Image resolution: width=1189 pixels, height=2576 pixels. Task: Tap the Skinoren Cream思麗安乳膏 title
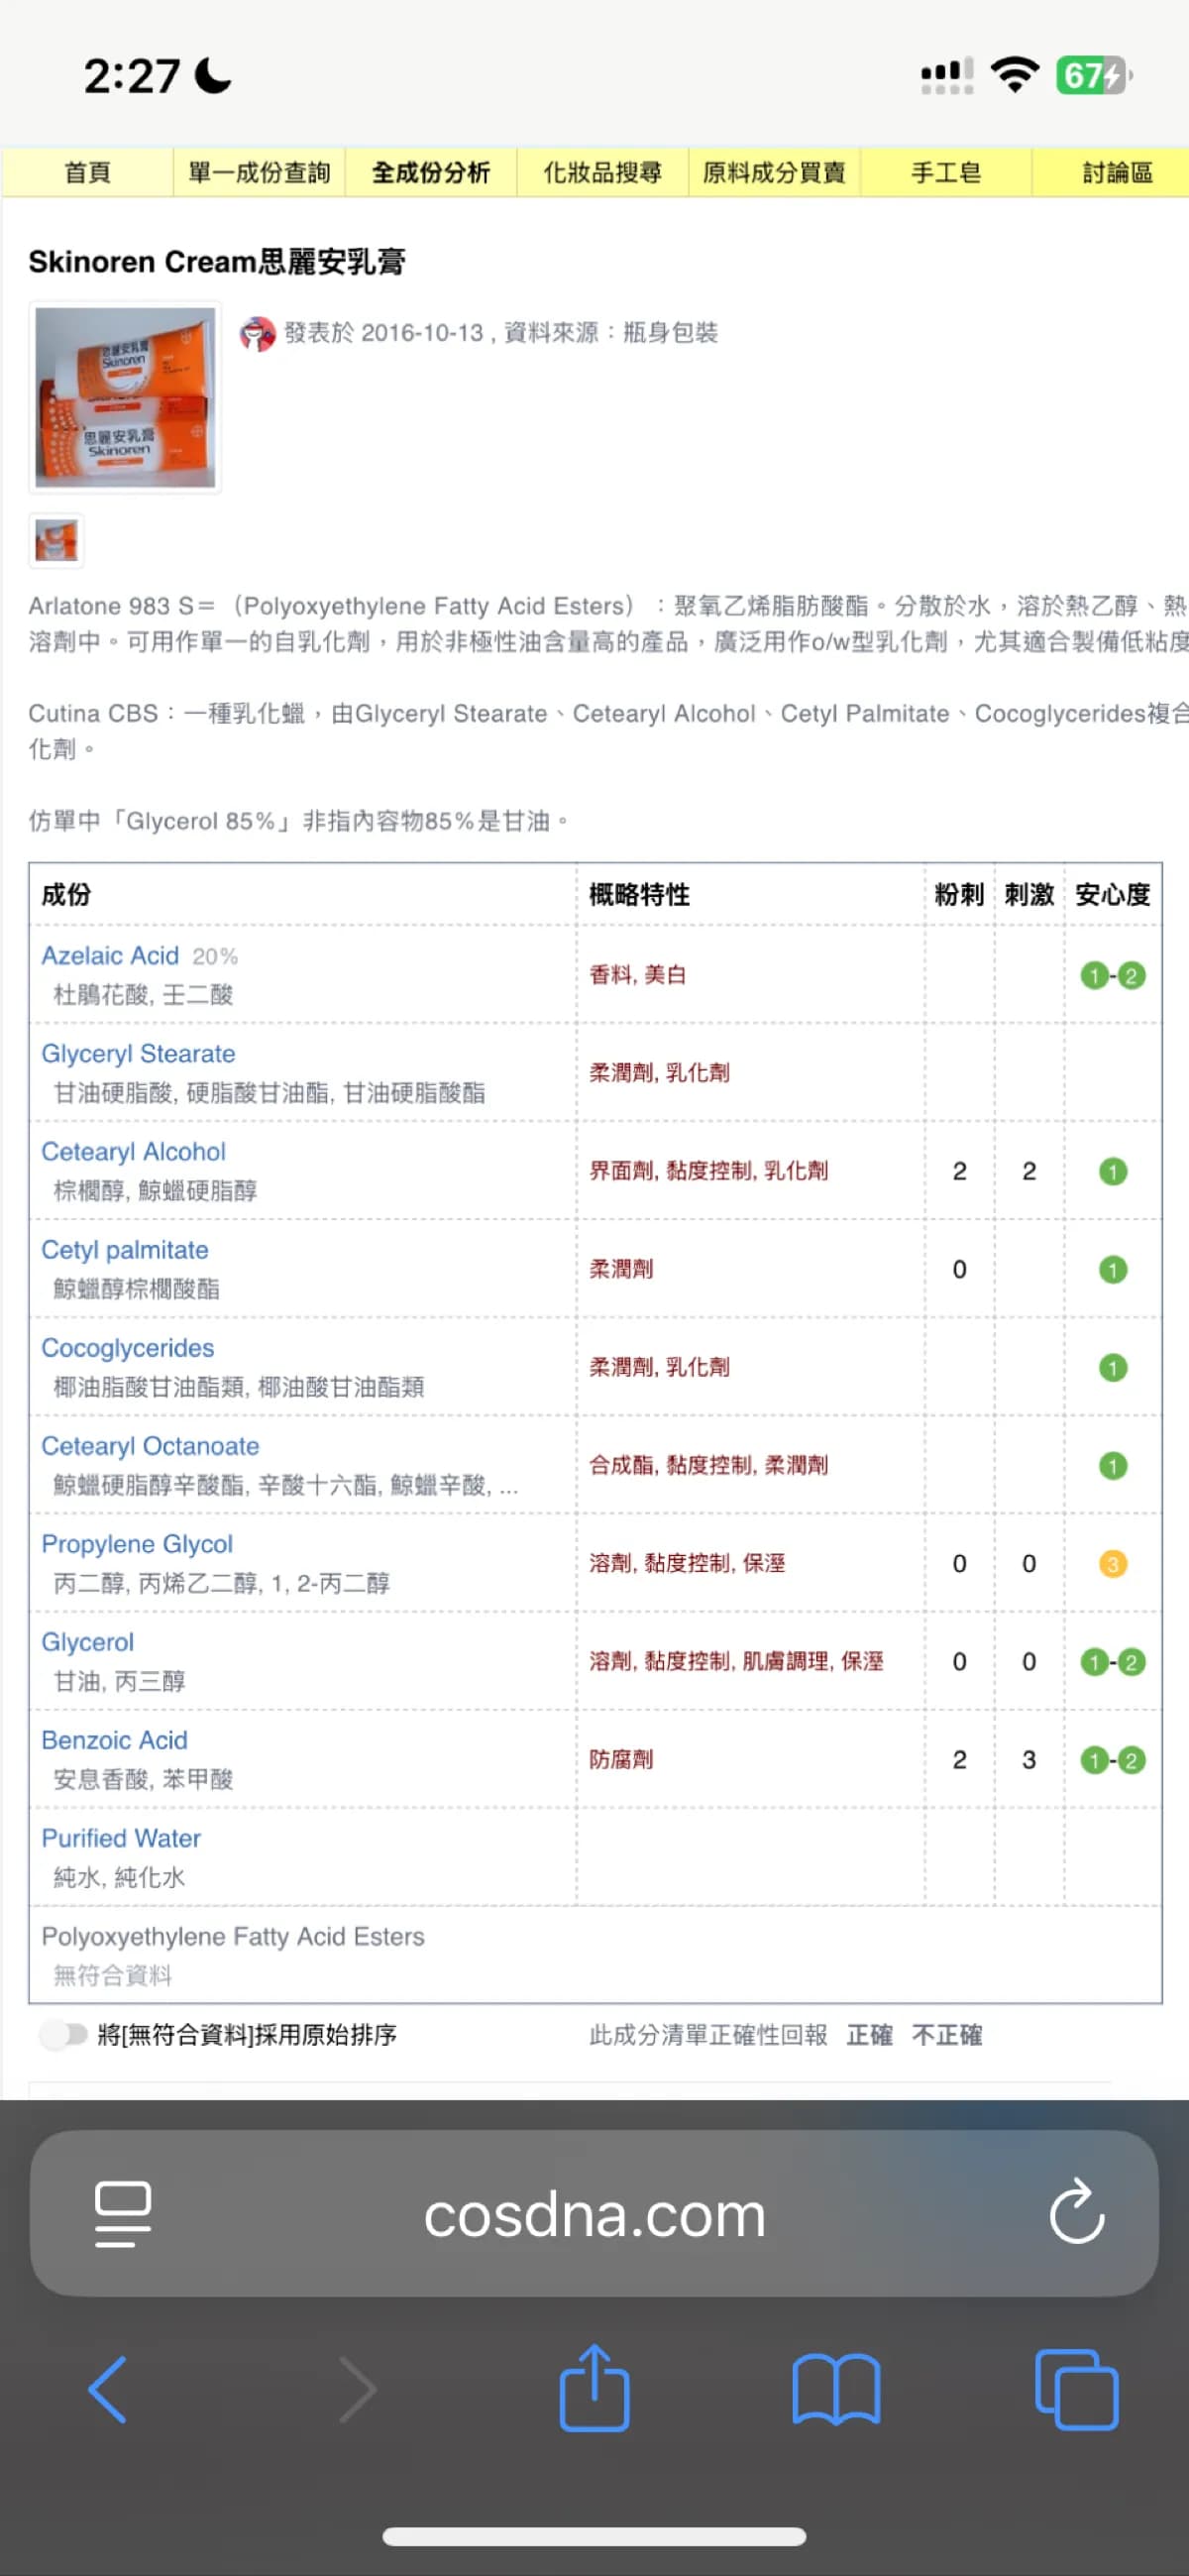tap(217, 261)
